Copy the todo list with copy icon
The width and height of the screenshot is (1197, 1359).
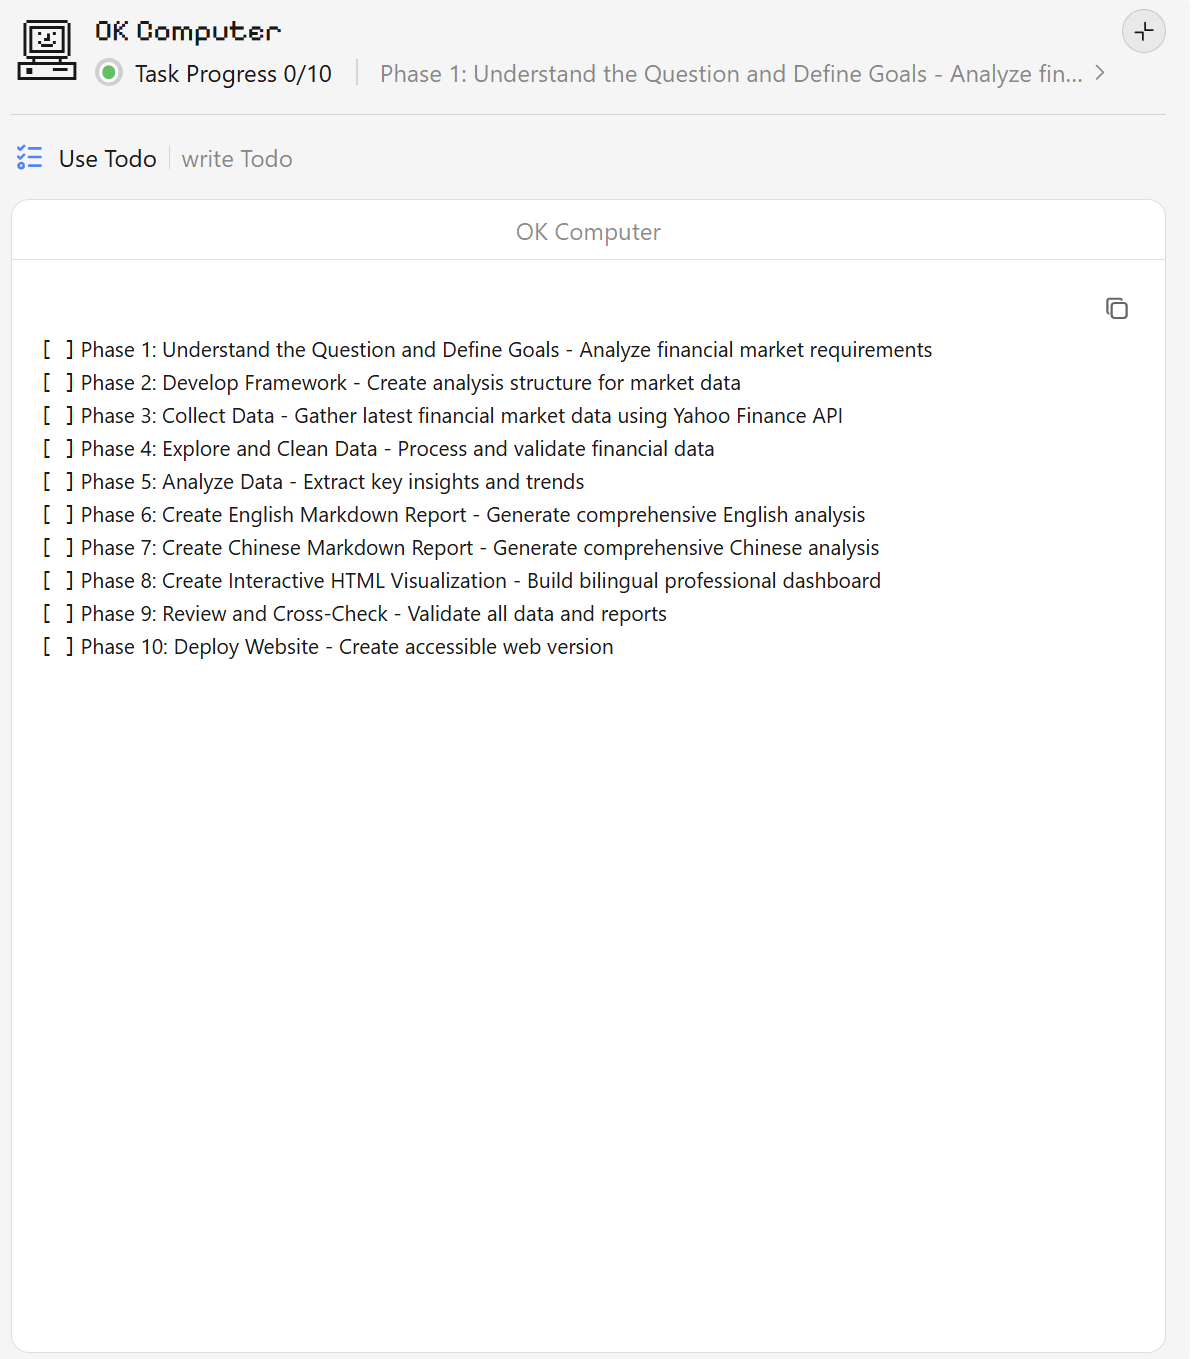(1116, 308)
